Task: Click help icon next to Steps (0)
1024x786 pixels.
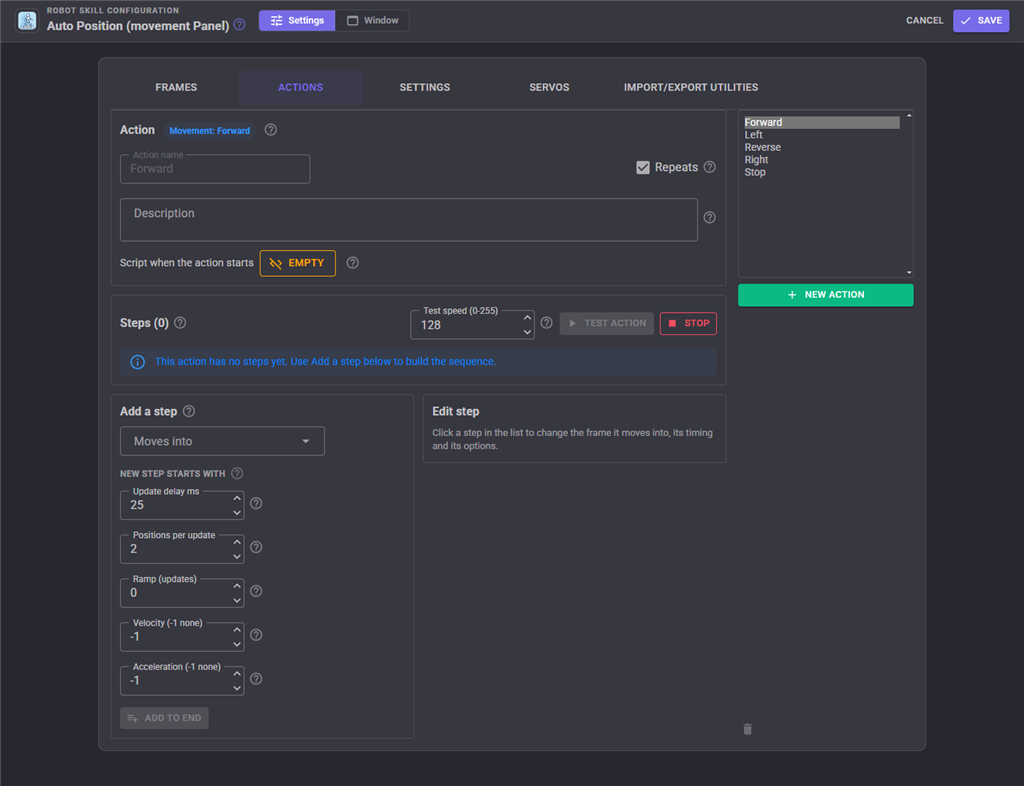Action: tap(180, 322)
